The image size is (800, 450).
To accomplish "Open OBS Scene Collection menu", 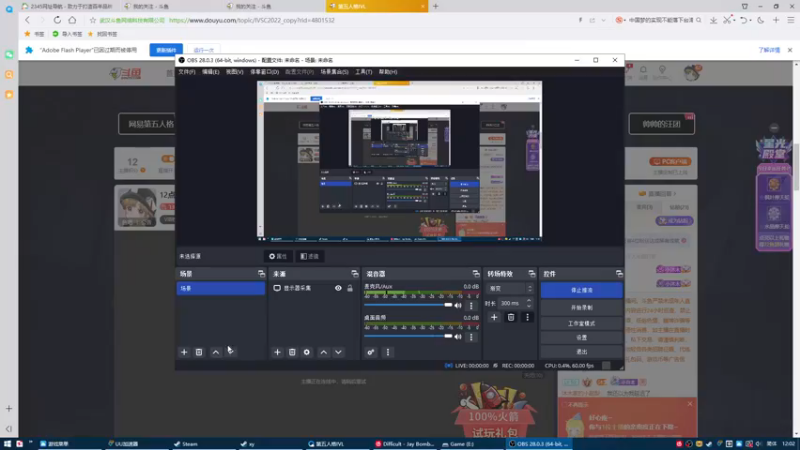I will tap(334, 72).
